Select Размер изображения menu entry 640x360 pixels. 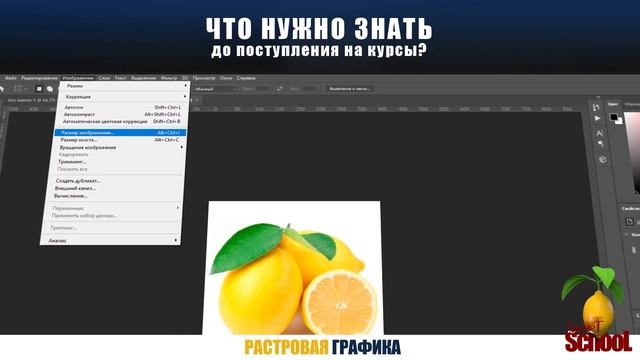pyautogui.click(x=120, y=133)
